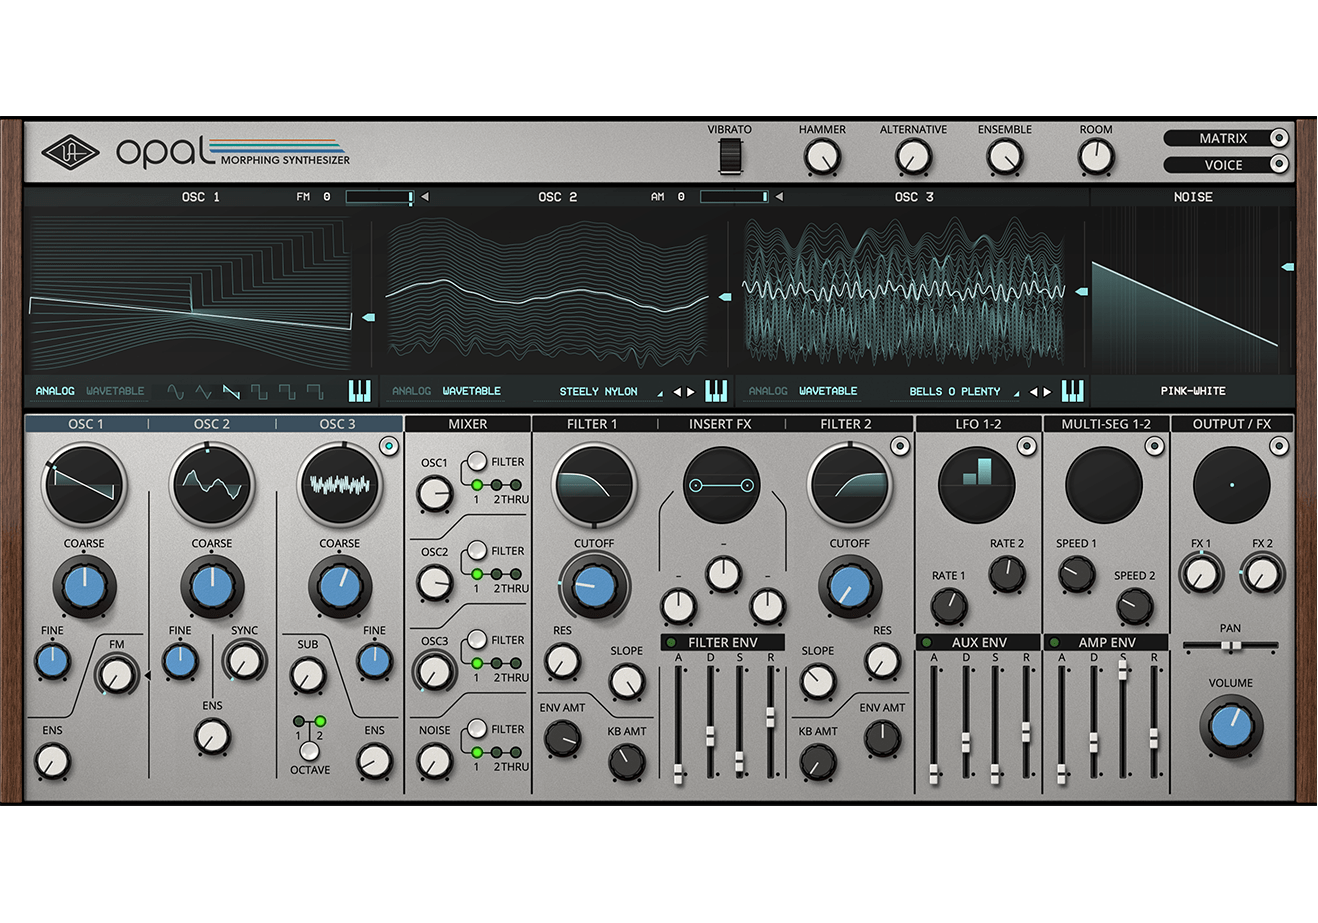Screen dimensions: 1318x923
Task: Click the OSC 2 WAVETABLE mode label
Action: click(472, 391)
